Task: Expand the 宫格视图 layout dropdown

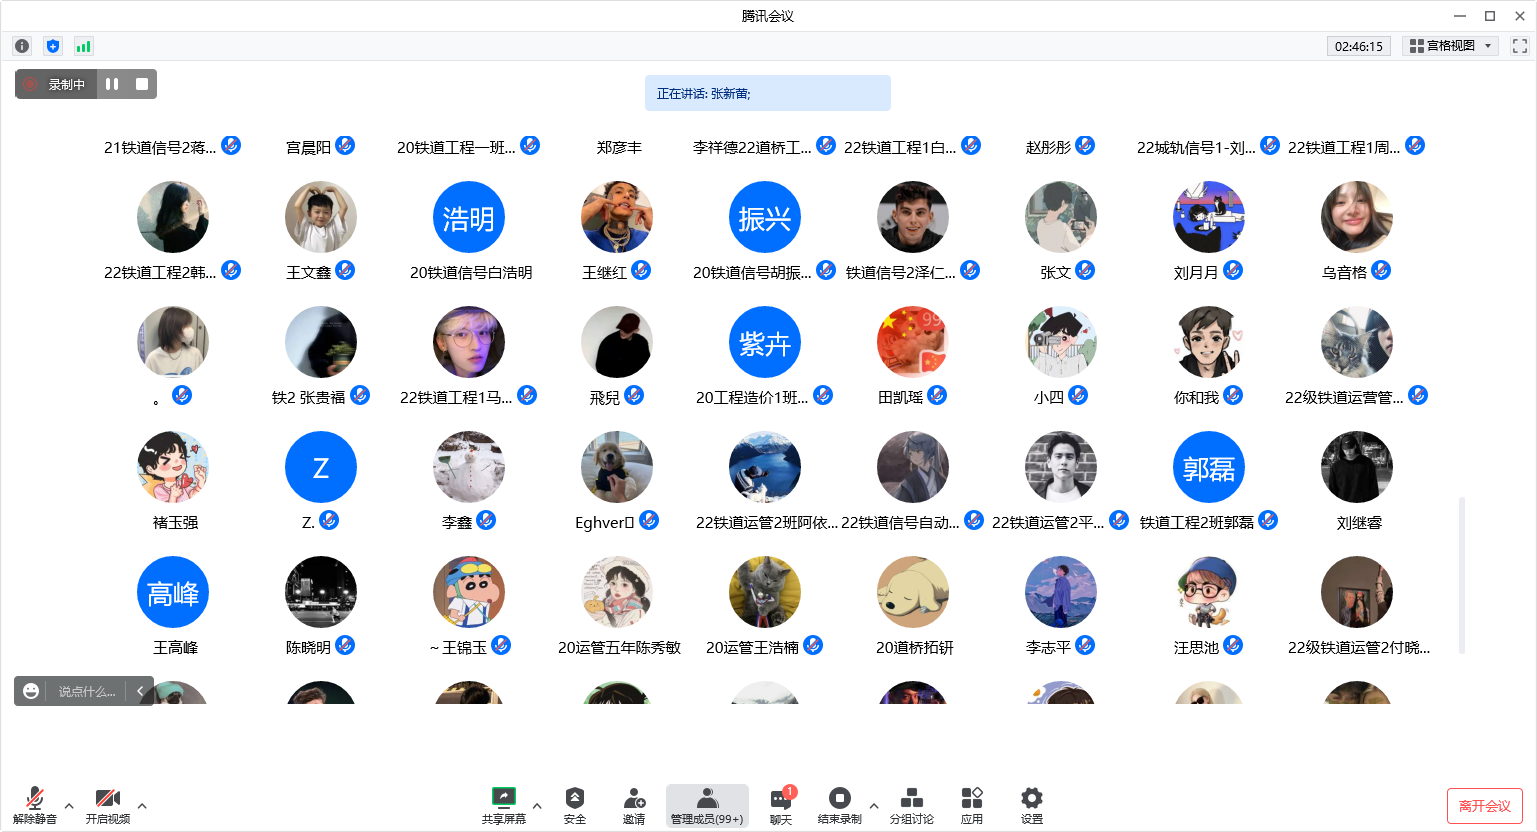Action: coord(1450,46)
